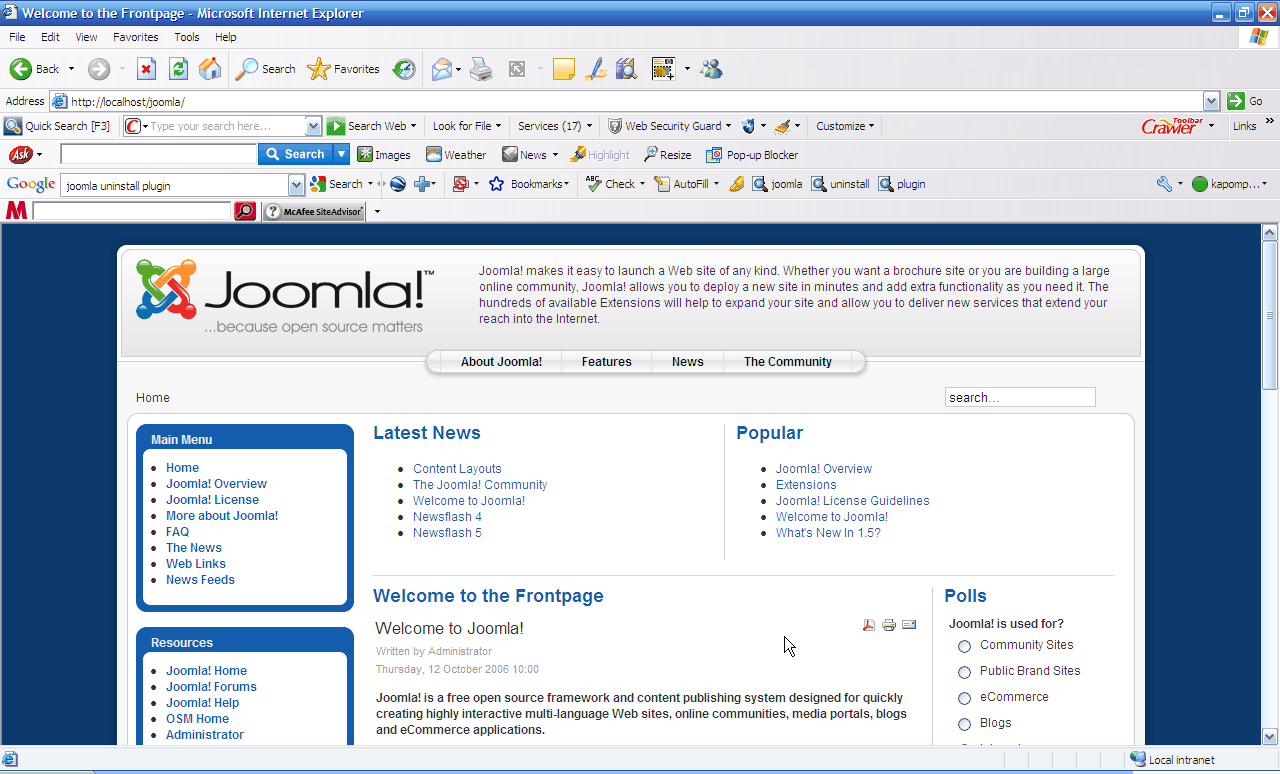Click Google toolbar AutoFill button
Screen dimensions: 1280x774
[x=681, y=184]
